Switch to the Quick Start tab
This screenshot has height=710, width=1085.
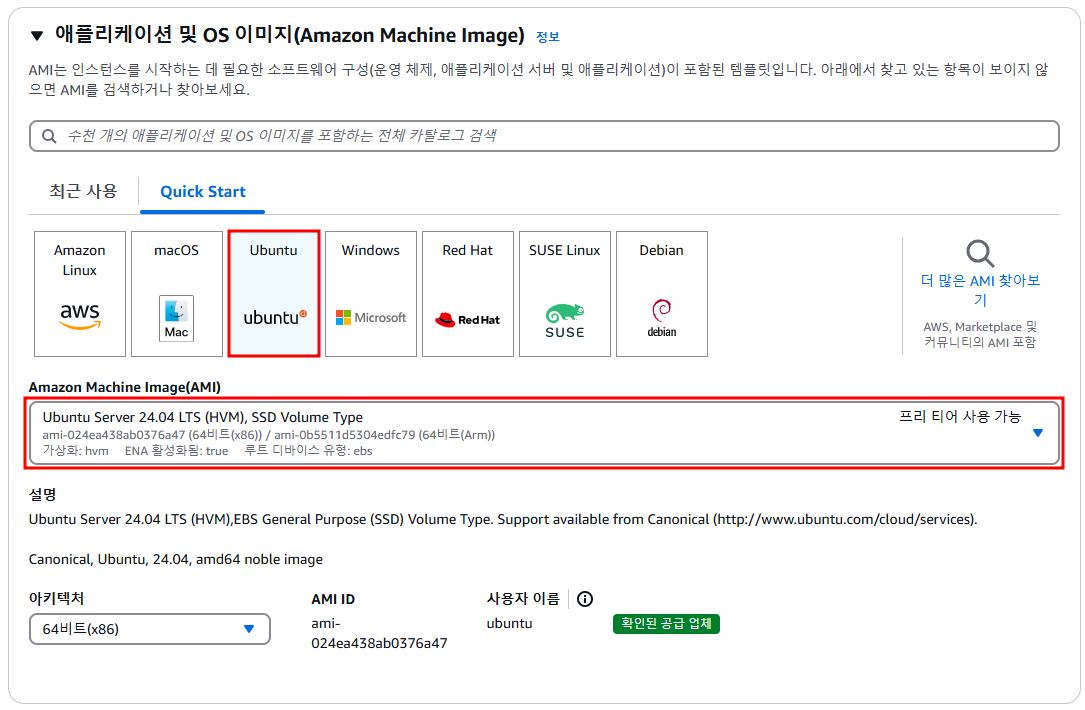click(x=203, y=192)
